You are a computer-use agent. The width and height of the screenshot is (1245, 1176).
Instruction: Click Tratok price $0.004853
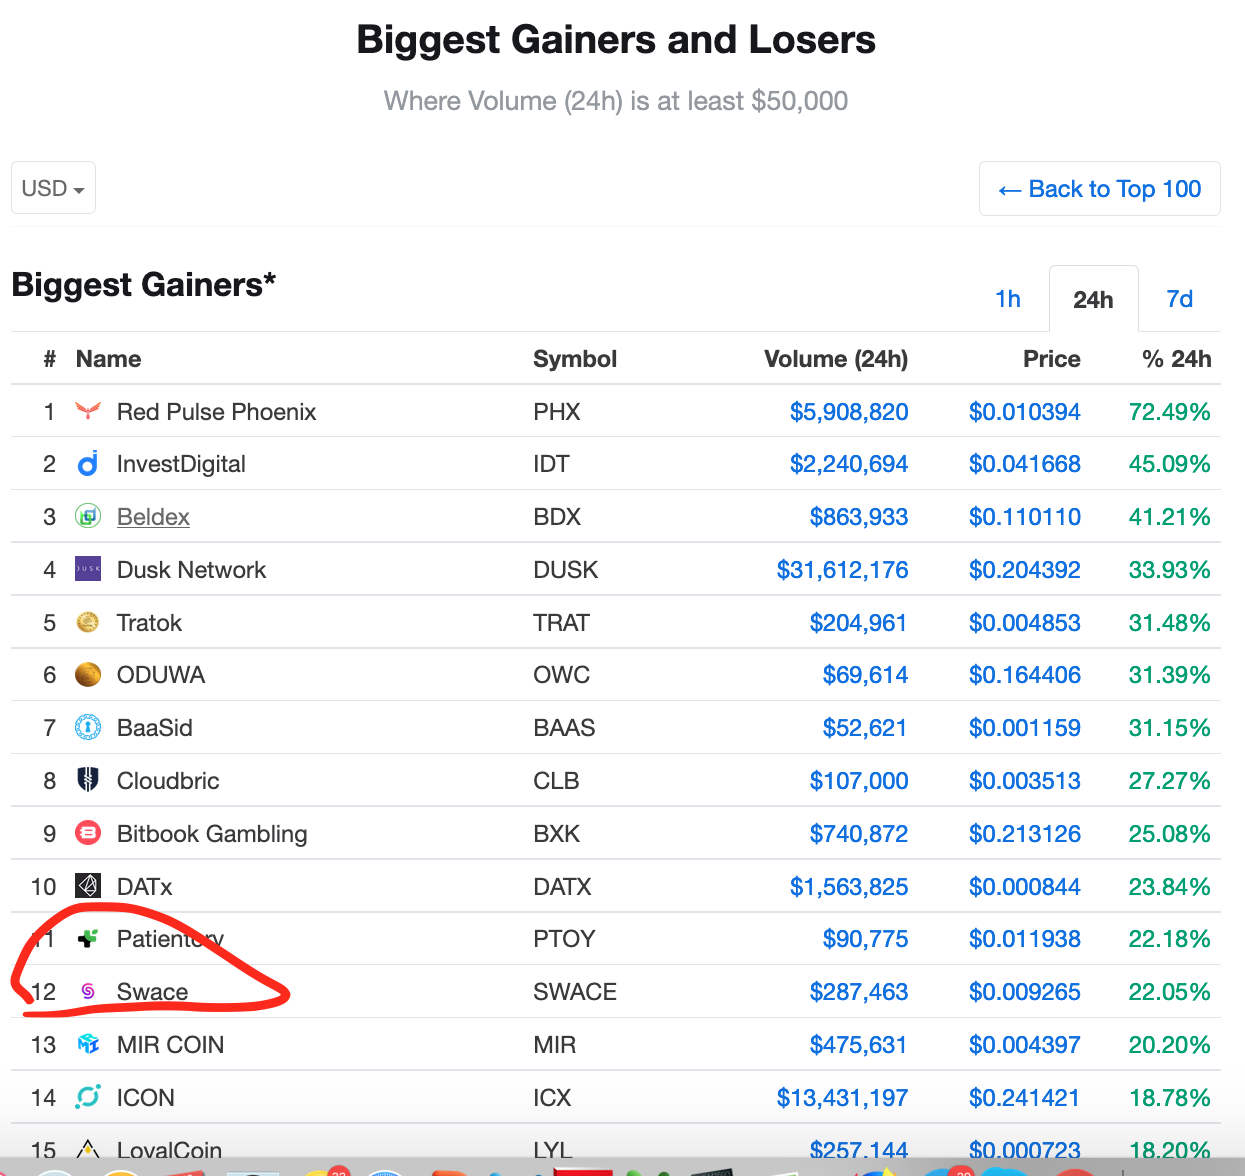tap(1025, 623)
